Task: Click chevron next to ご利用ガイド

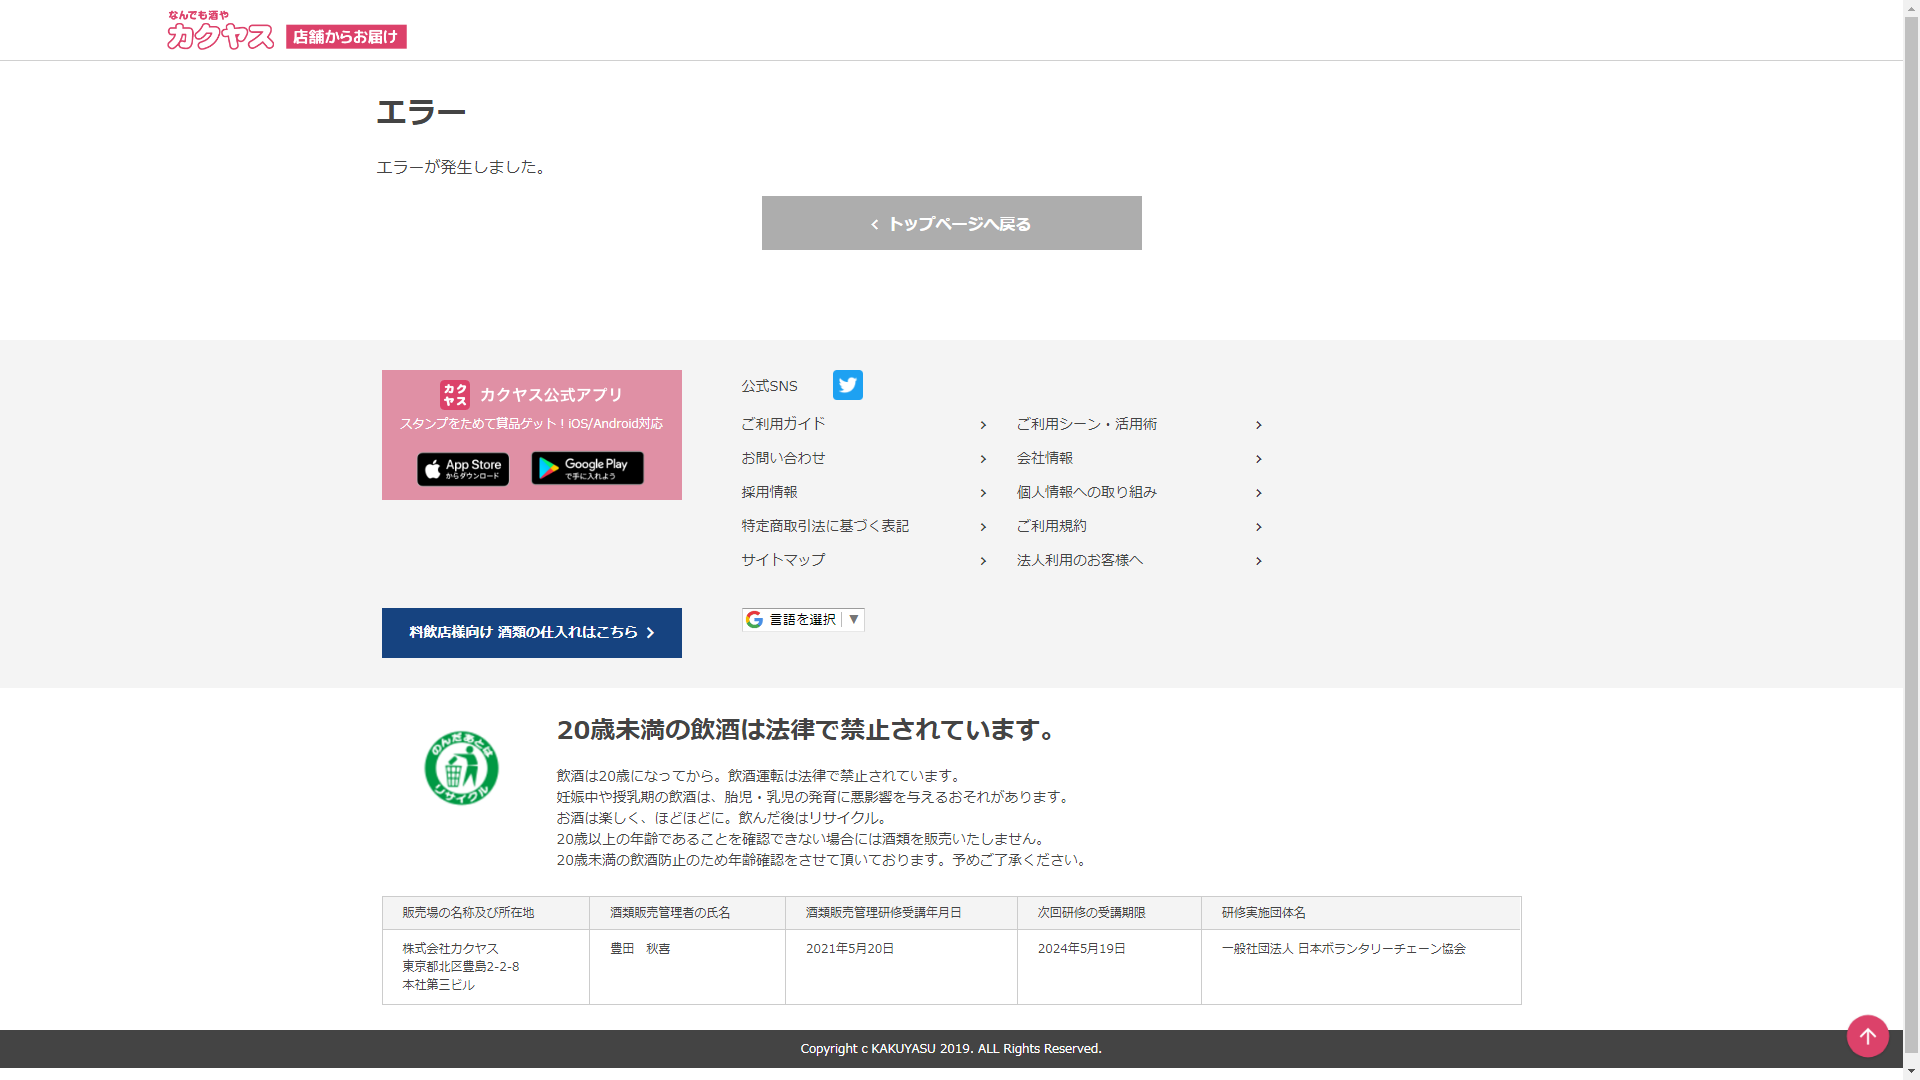Action: [x=983, y=425]
